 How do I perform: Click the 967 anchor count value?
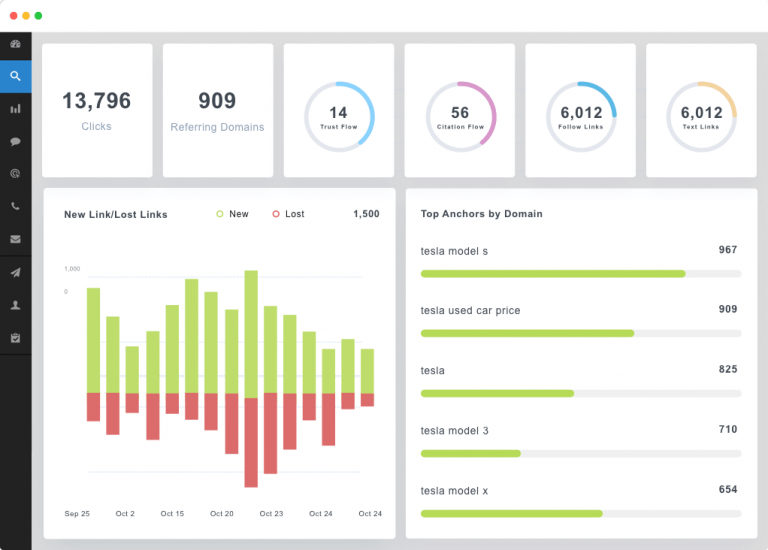click(728, 250)
